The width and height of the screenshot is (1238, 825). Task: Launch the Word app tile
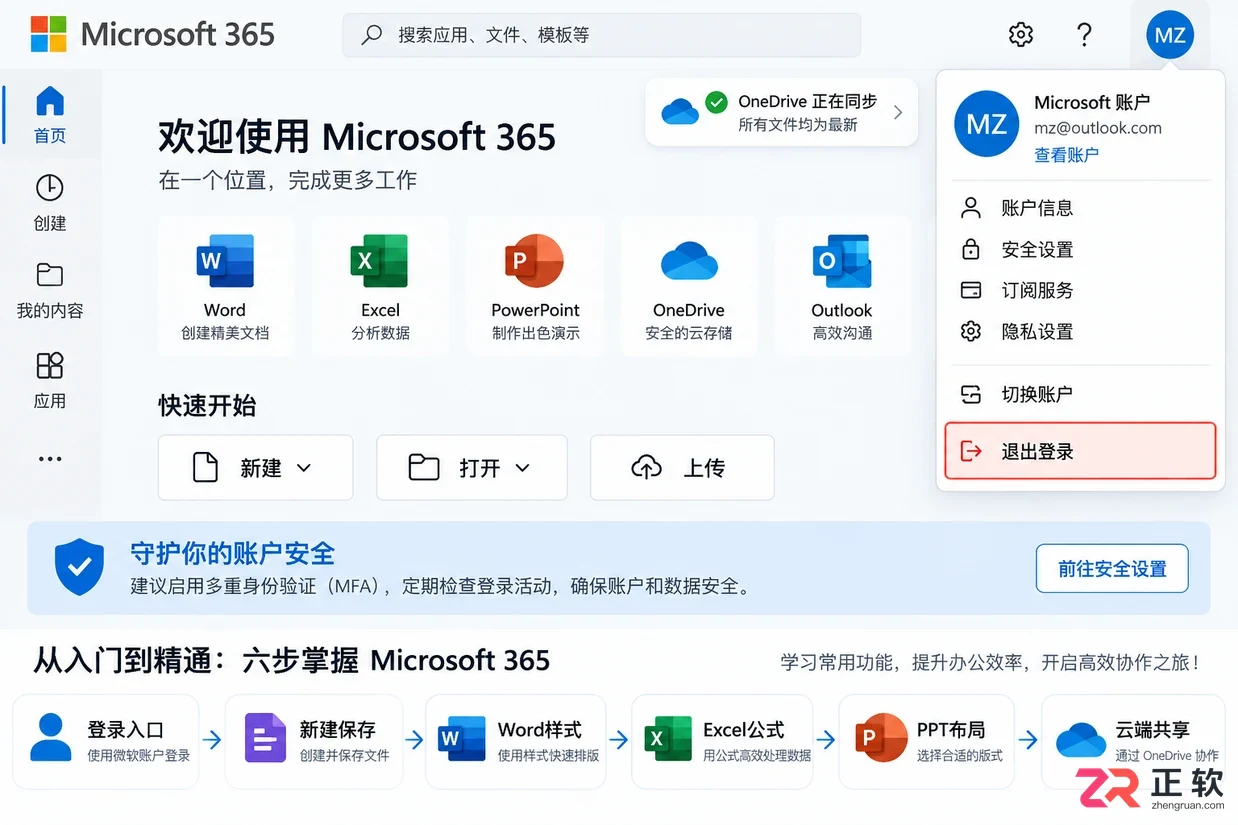pyautogui.click(x=225, y=286)
